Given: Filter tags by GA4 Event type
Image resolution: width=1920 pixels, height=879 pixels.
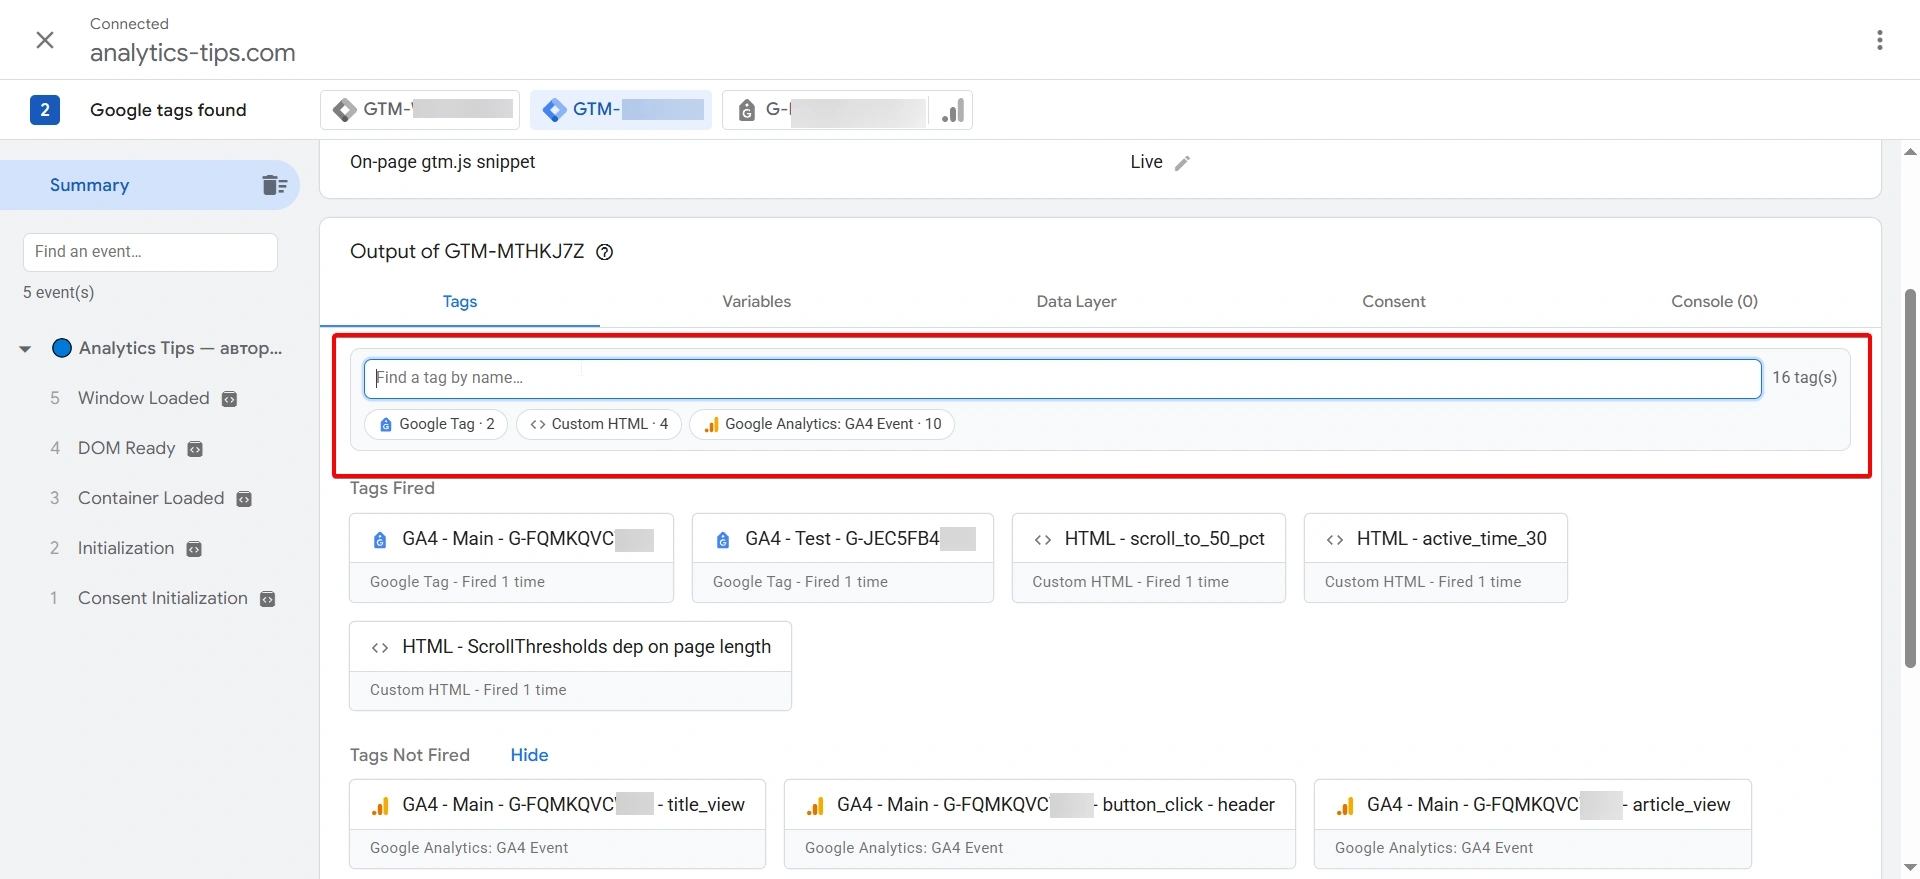Looking at the screenshot, I should (x=822, y=424).
